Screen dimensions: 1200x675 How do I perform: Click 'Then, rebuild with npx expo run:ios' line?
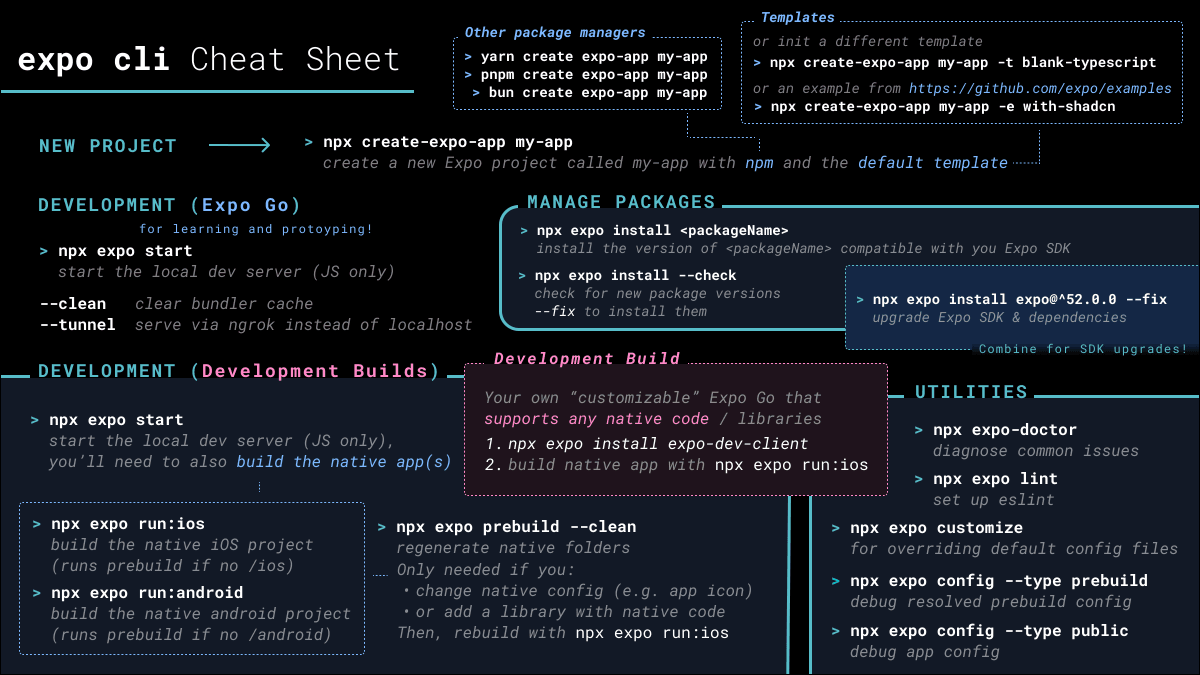click(563, 633)
